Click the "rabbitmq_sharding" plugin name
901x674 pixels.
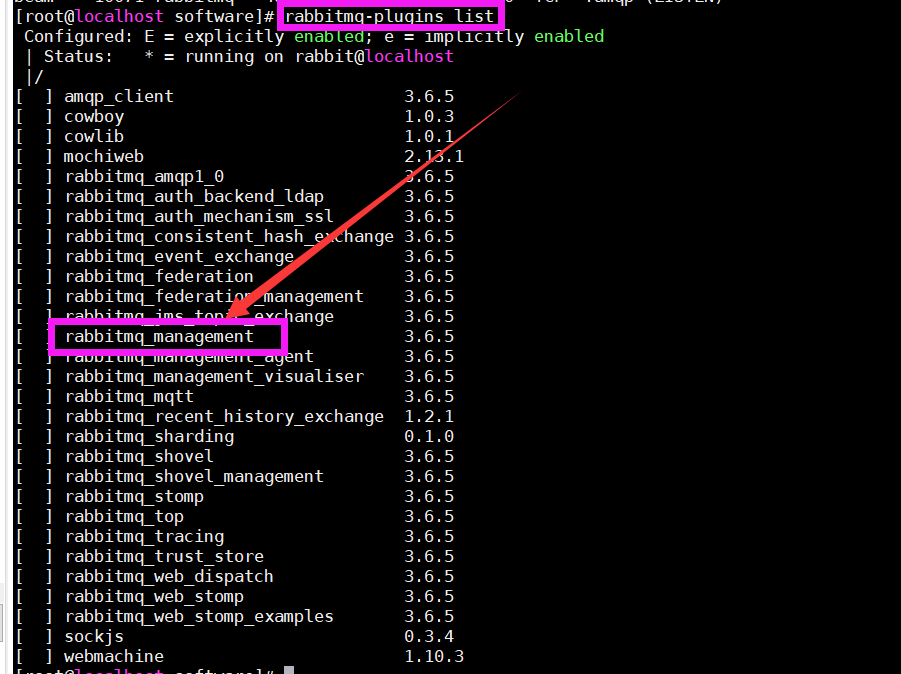tap(149, 437)
